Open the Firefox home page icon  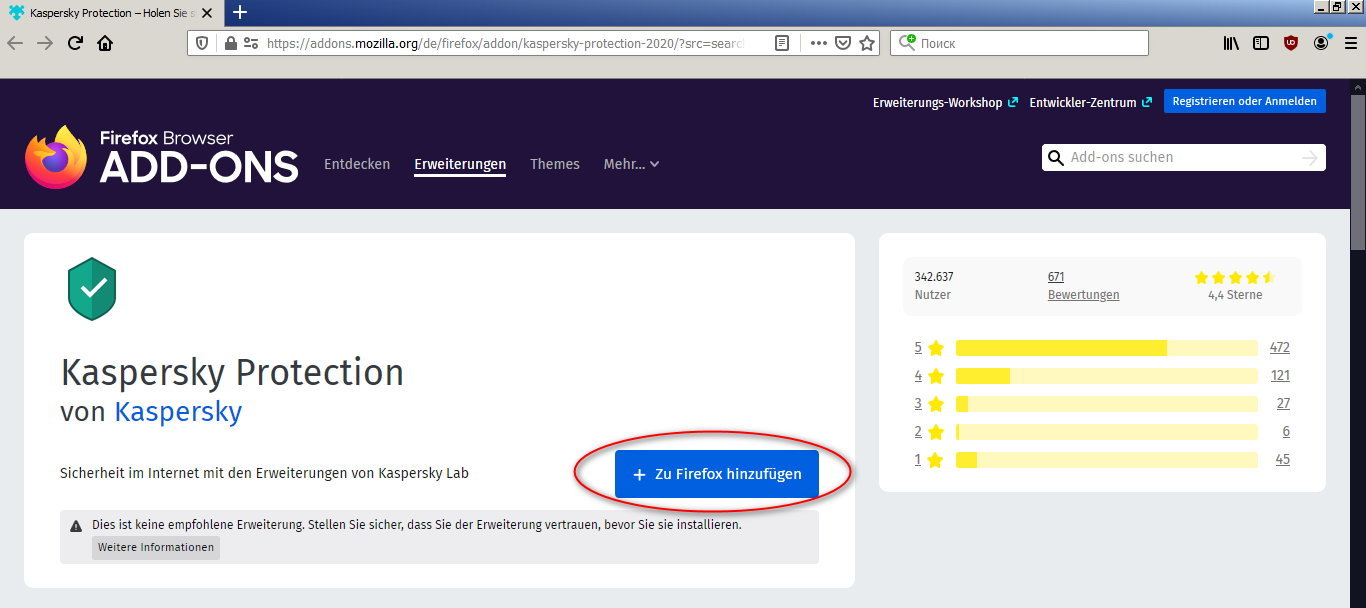pos(105,43)
